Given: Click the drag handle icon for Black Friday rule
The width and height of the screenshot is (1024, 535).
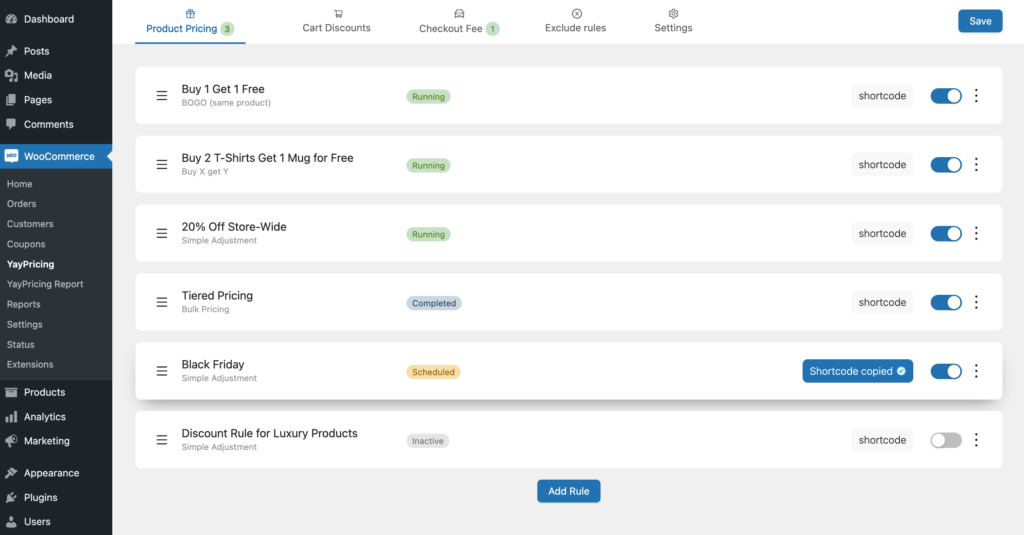Looking at the screenshot, I should (x=162, y=371).
